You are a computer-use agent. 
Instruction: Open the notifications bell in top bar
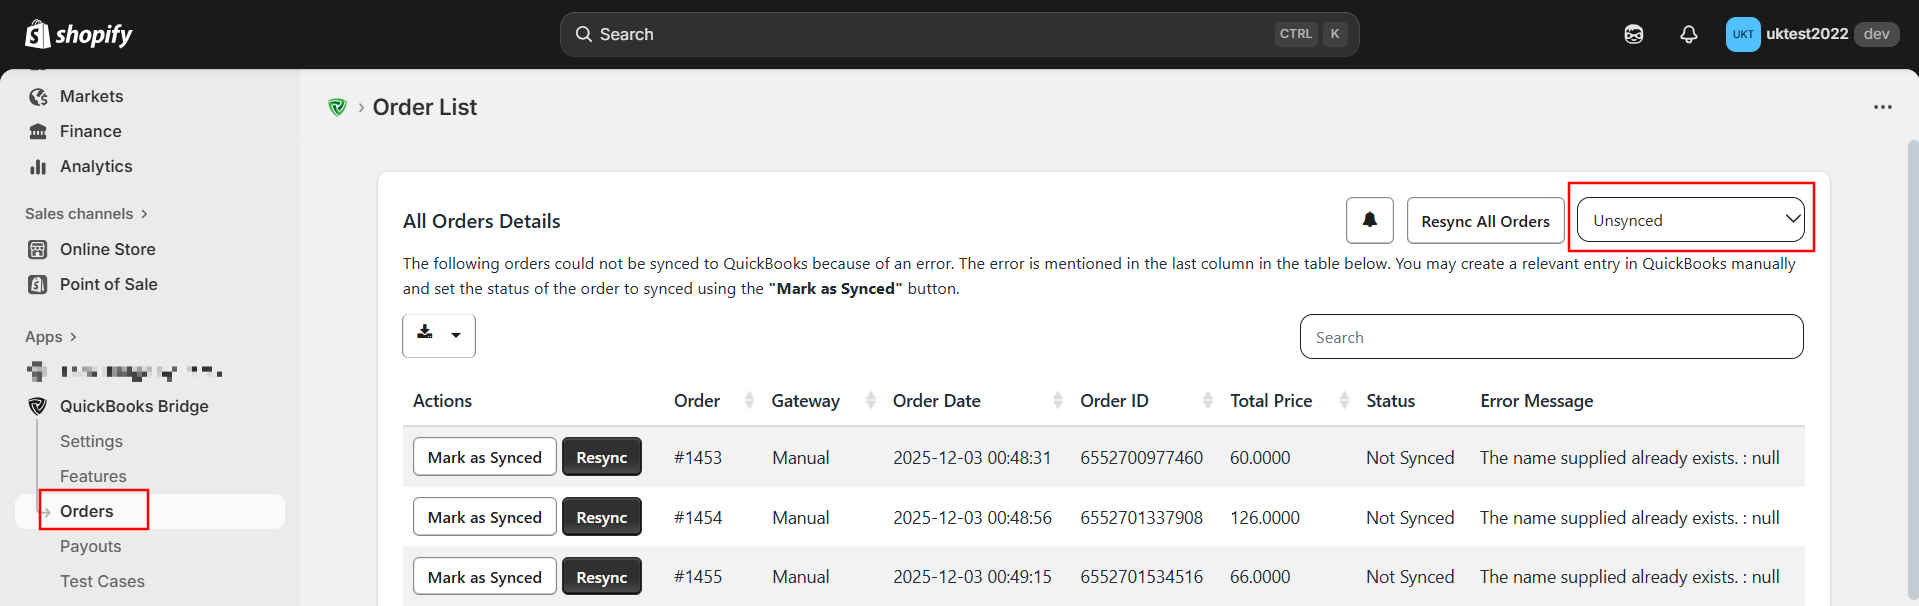[1688, 34]
